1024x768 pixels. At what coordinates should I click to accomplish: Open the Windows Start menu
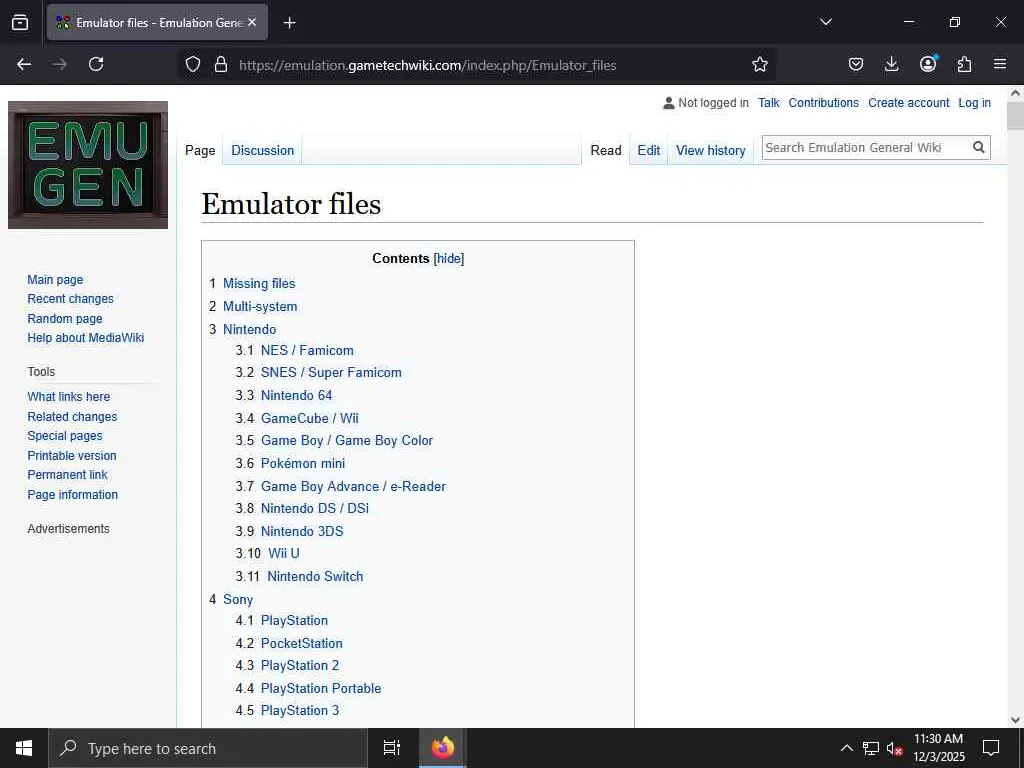24,748
